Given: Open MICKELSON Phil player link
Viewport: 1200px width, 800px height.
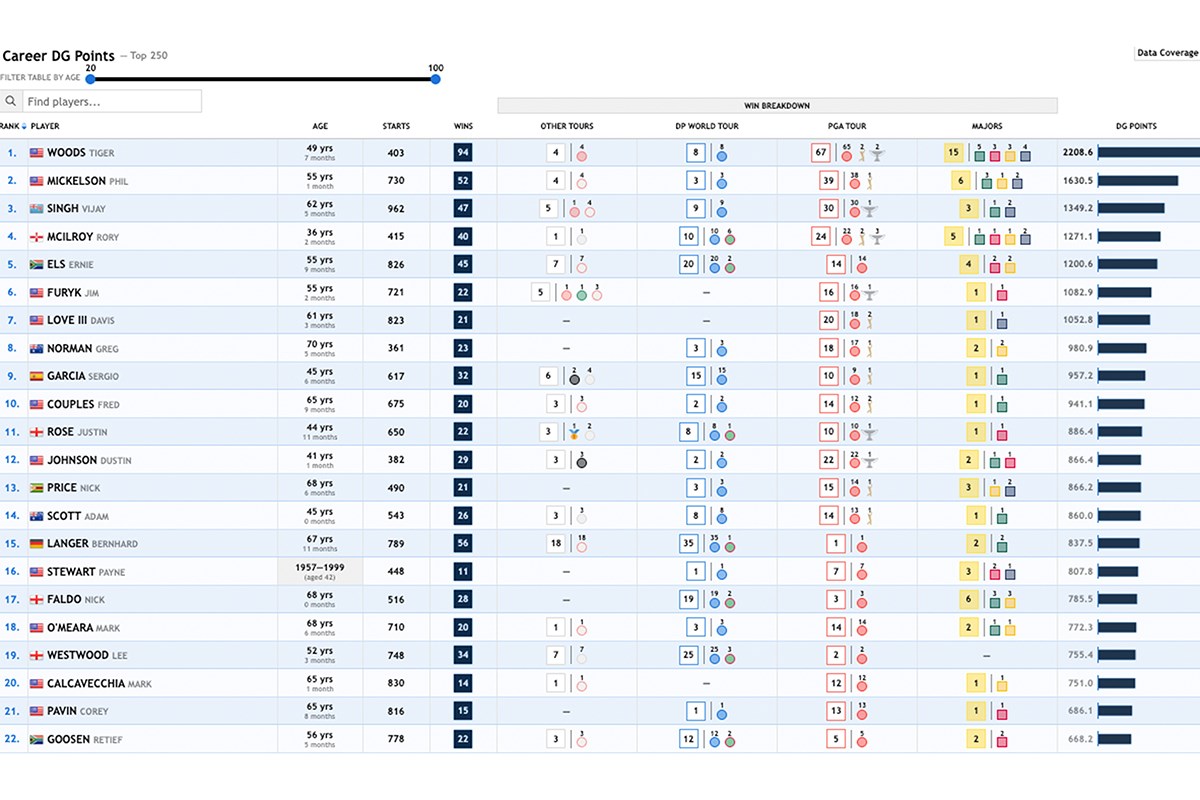Looking at the screenshot, I should 88,181.
